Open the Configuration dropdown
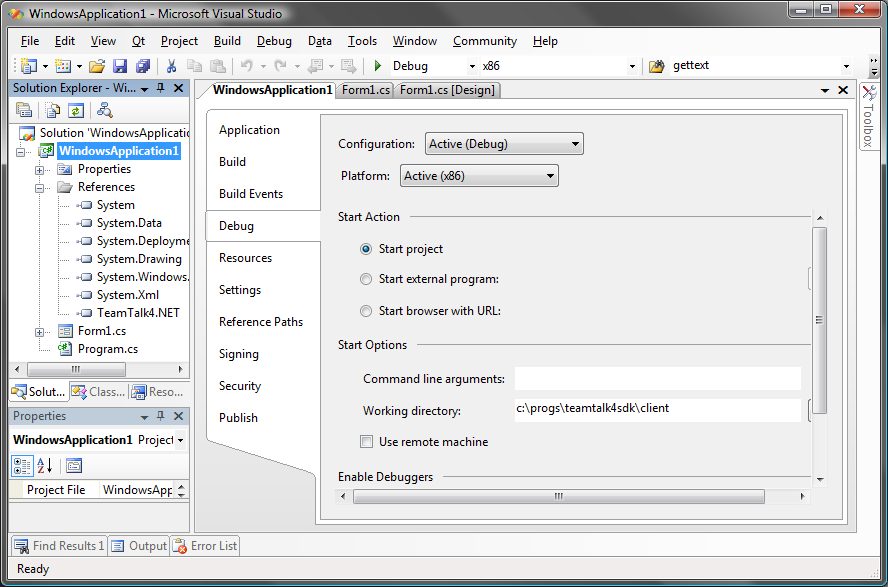The image size is (888, 587). [x=504, y=144]
